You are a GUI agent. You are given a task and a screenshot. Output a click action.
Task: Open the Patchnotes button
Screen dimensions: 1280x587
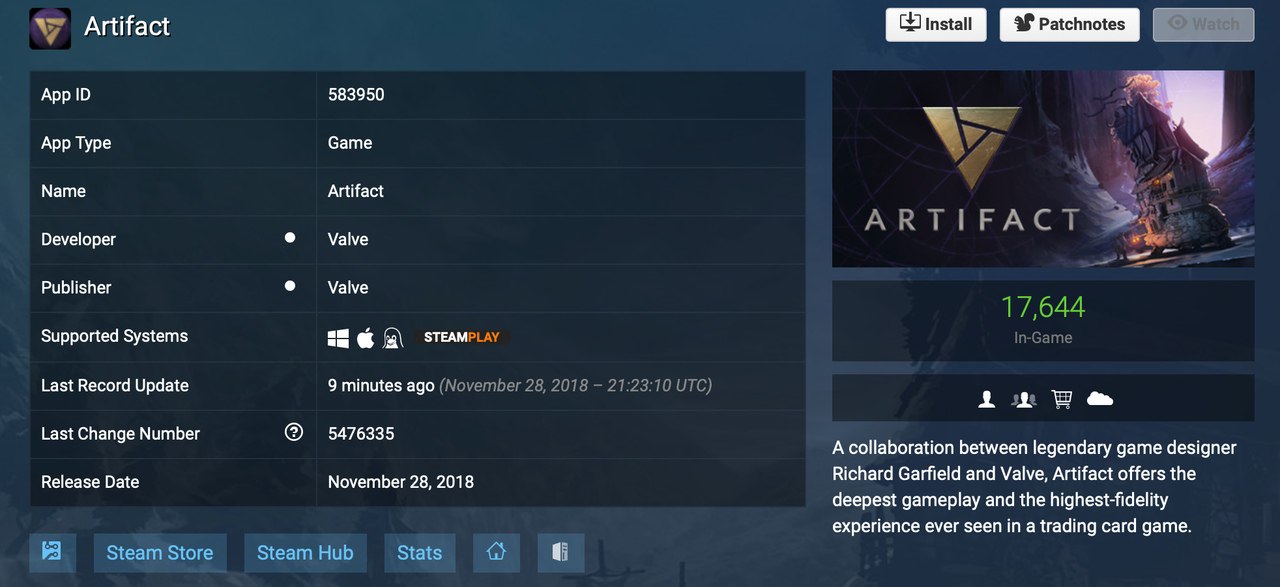[x=1070, y=24]
